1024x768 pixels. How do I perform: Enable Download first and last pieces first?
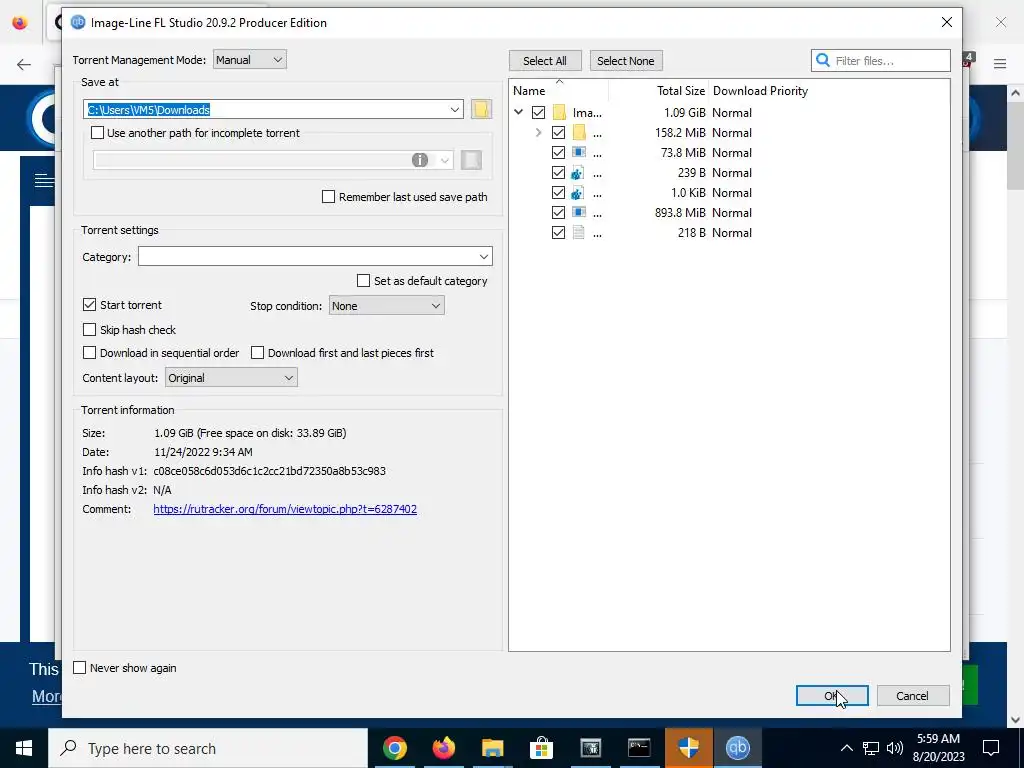point(257,353)
